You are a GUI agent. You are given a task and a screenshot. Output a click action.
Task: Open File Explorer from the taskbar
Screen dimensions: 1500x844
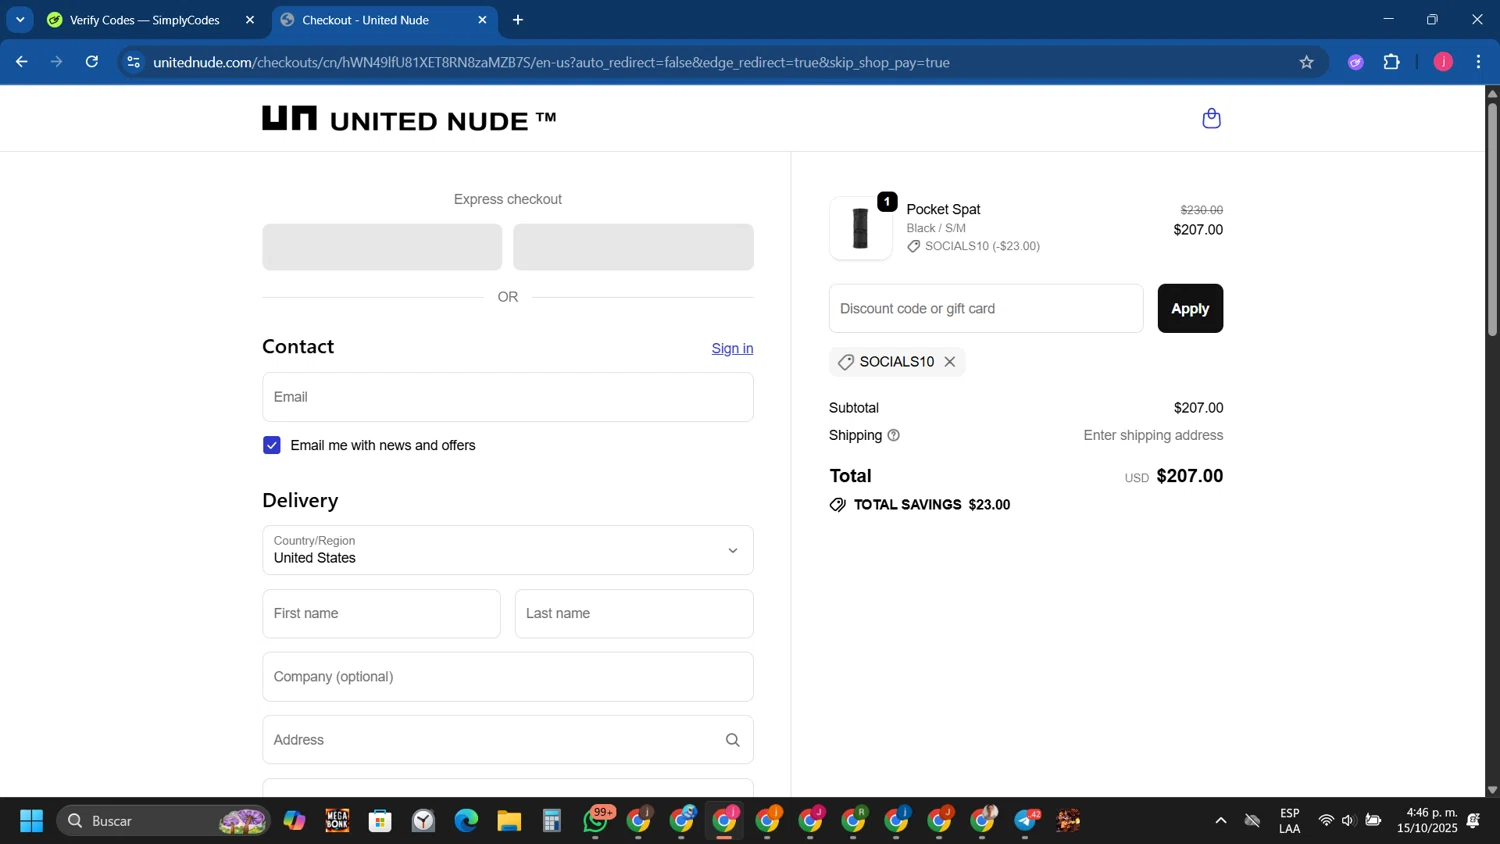pos(509,821)
